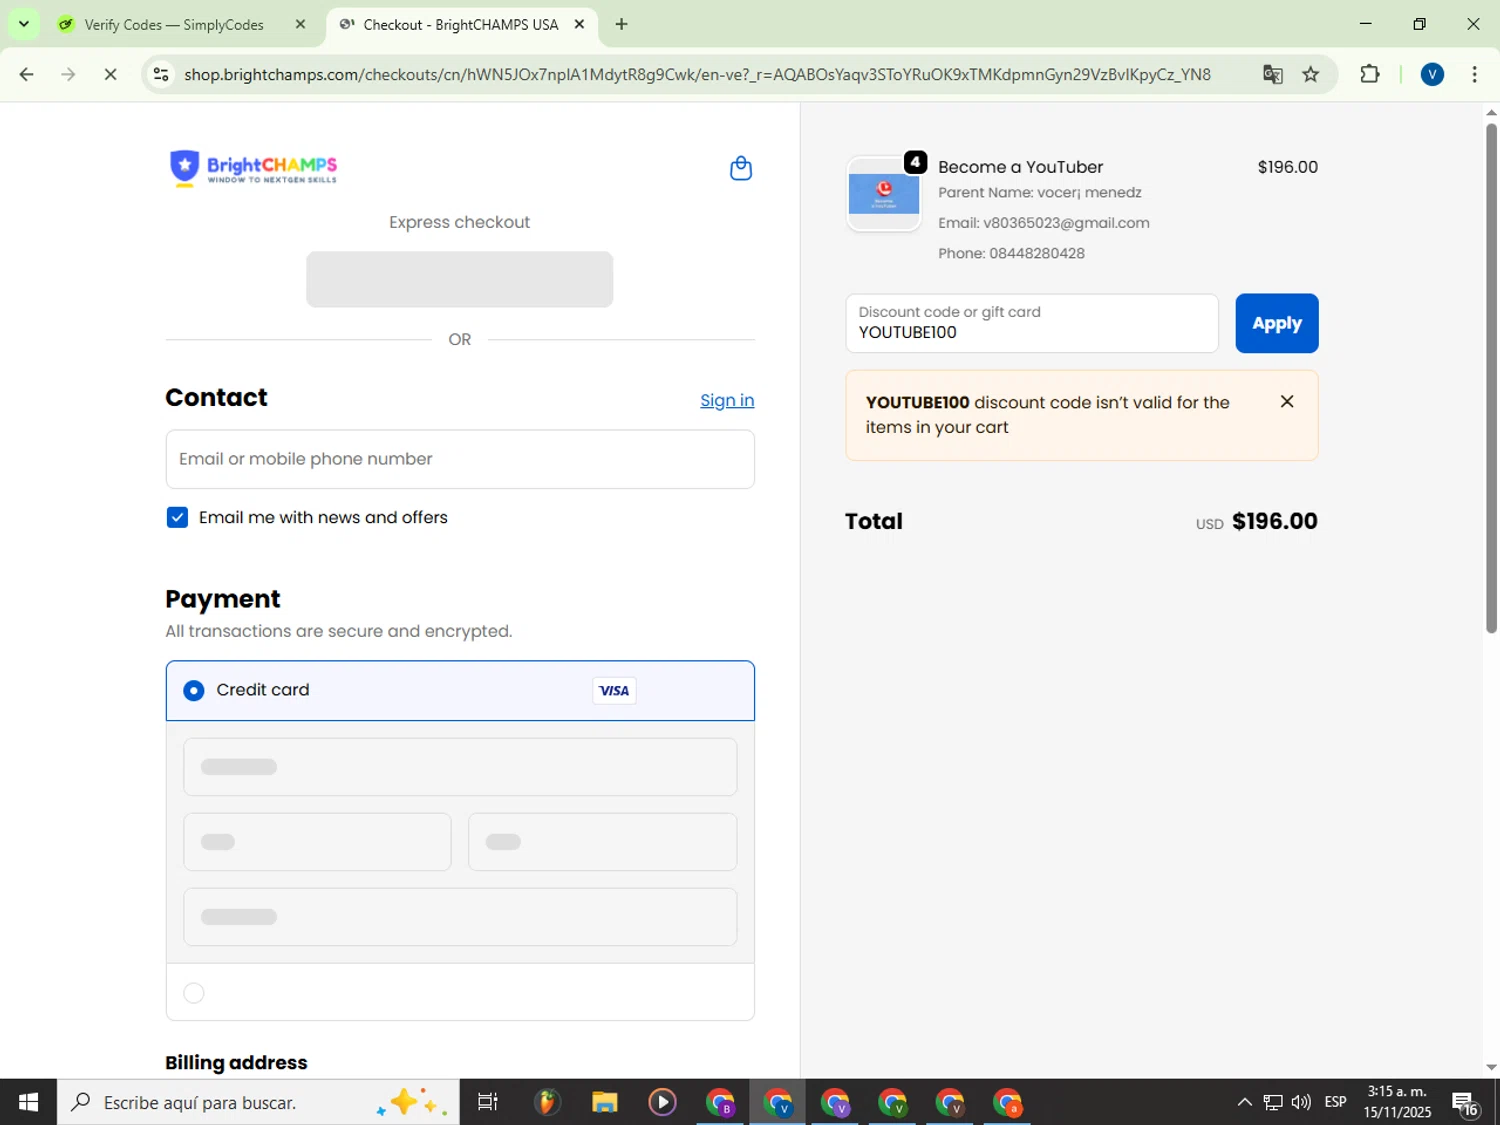Viewport: 1500px width, 1125px height.
Task: Select the unlabeled payment radio below the card fields
Action: (194, 992)
